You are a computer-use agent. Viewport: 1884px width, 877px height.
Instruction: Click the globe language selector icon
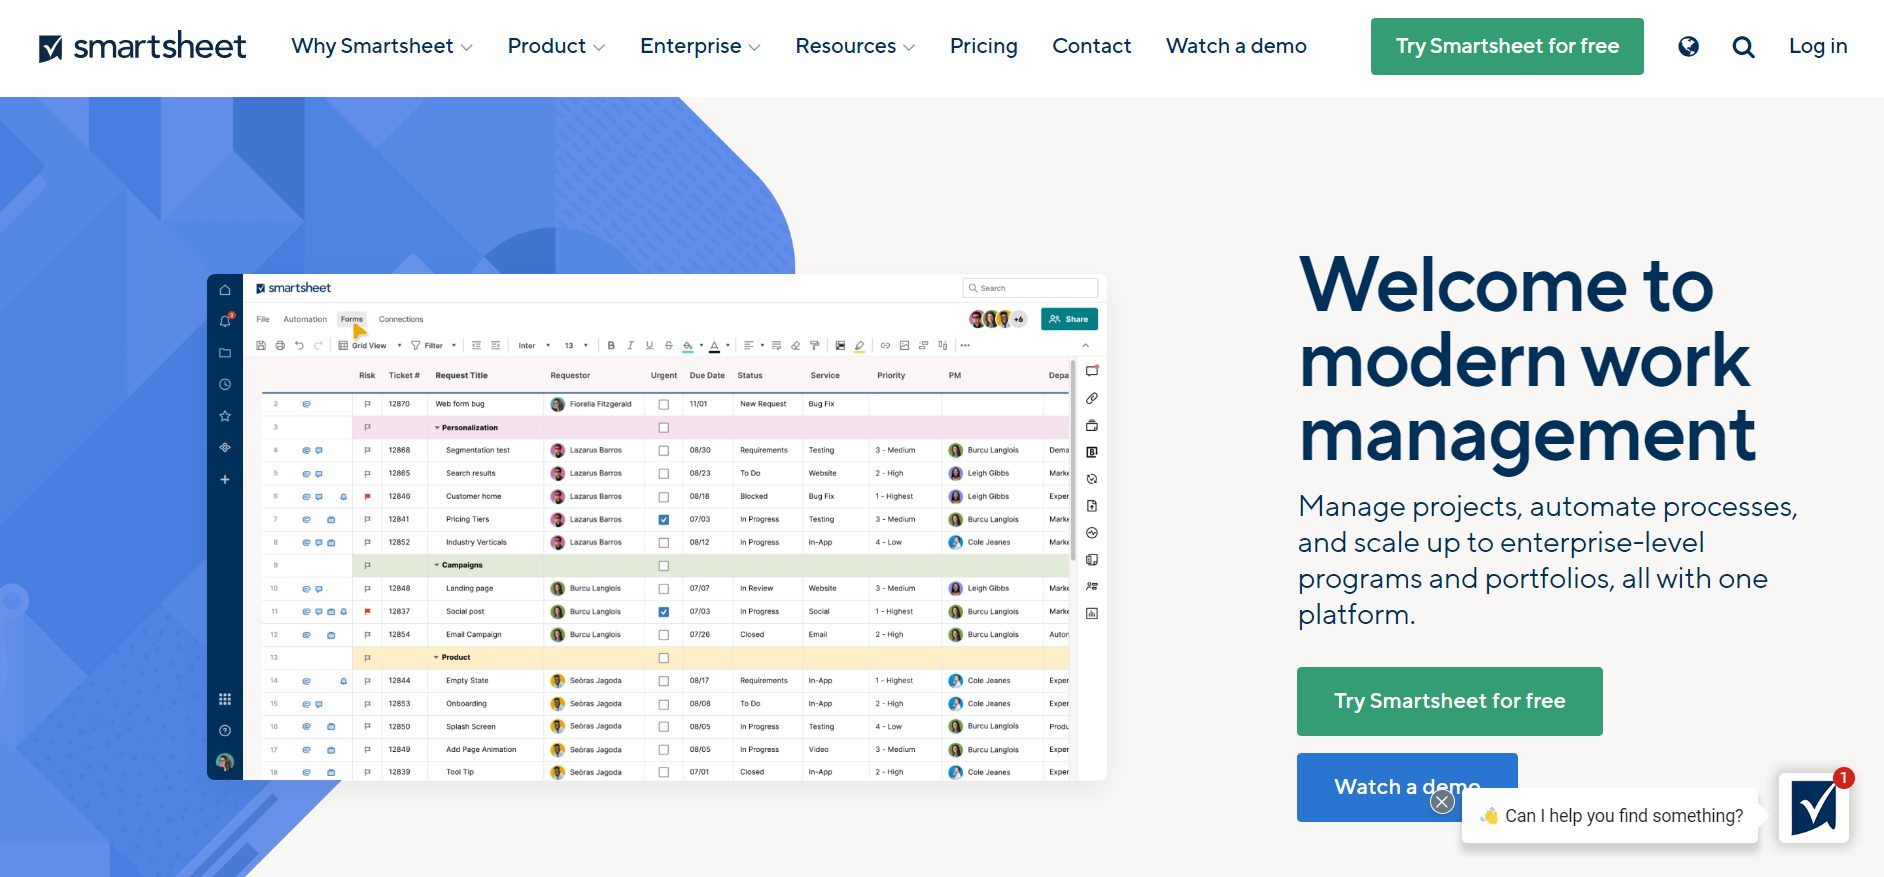pyautogui.click(x=1688, y=47)
